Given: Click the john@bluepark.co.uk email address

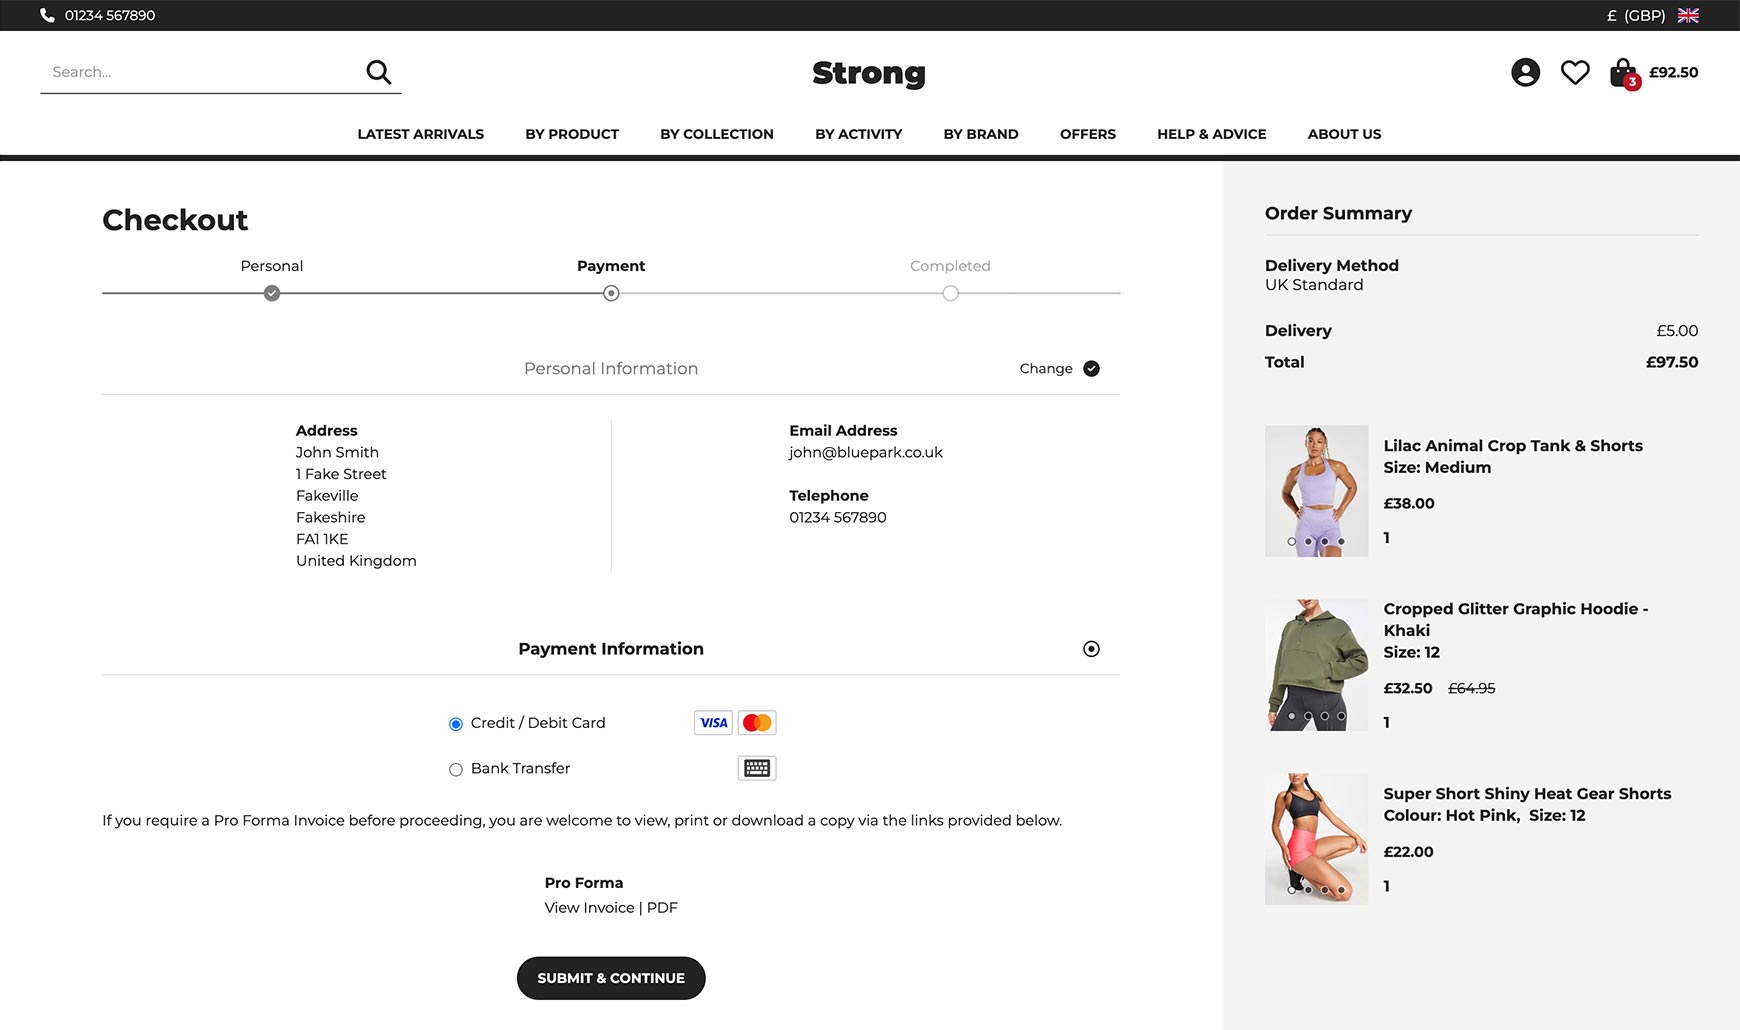Looking at the screenshot, I should click(x=866, y=452).
